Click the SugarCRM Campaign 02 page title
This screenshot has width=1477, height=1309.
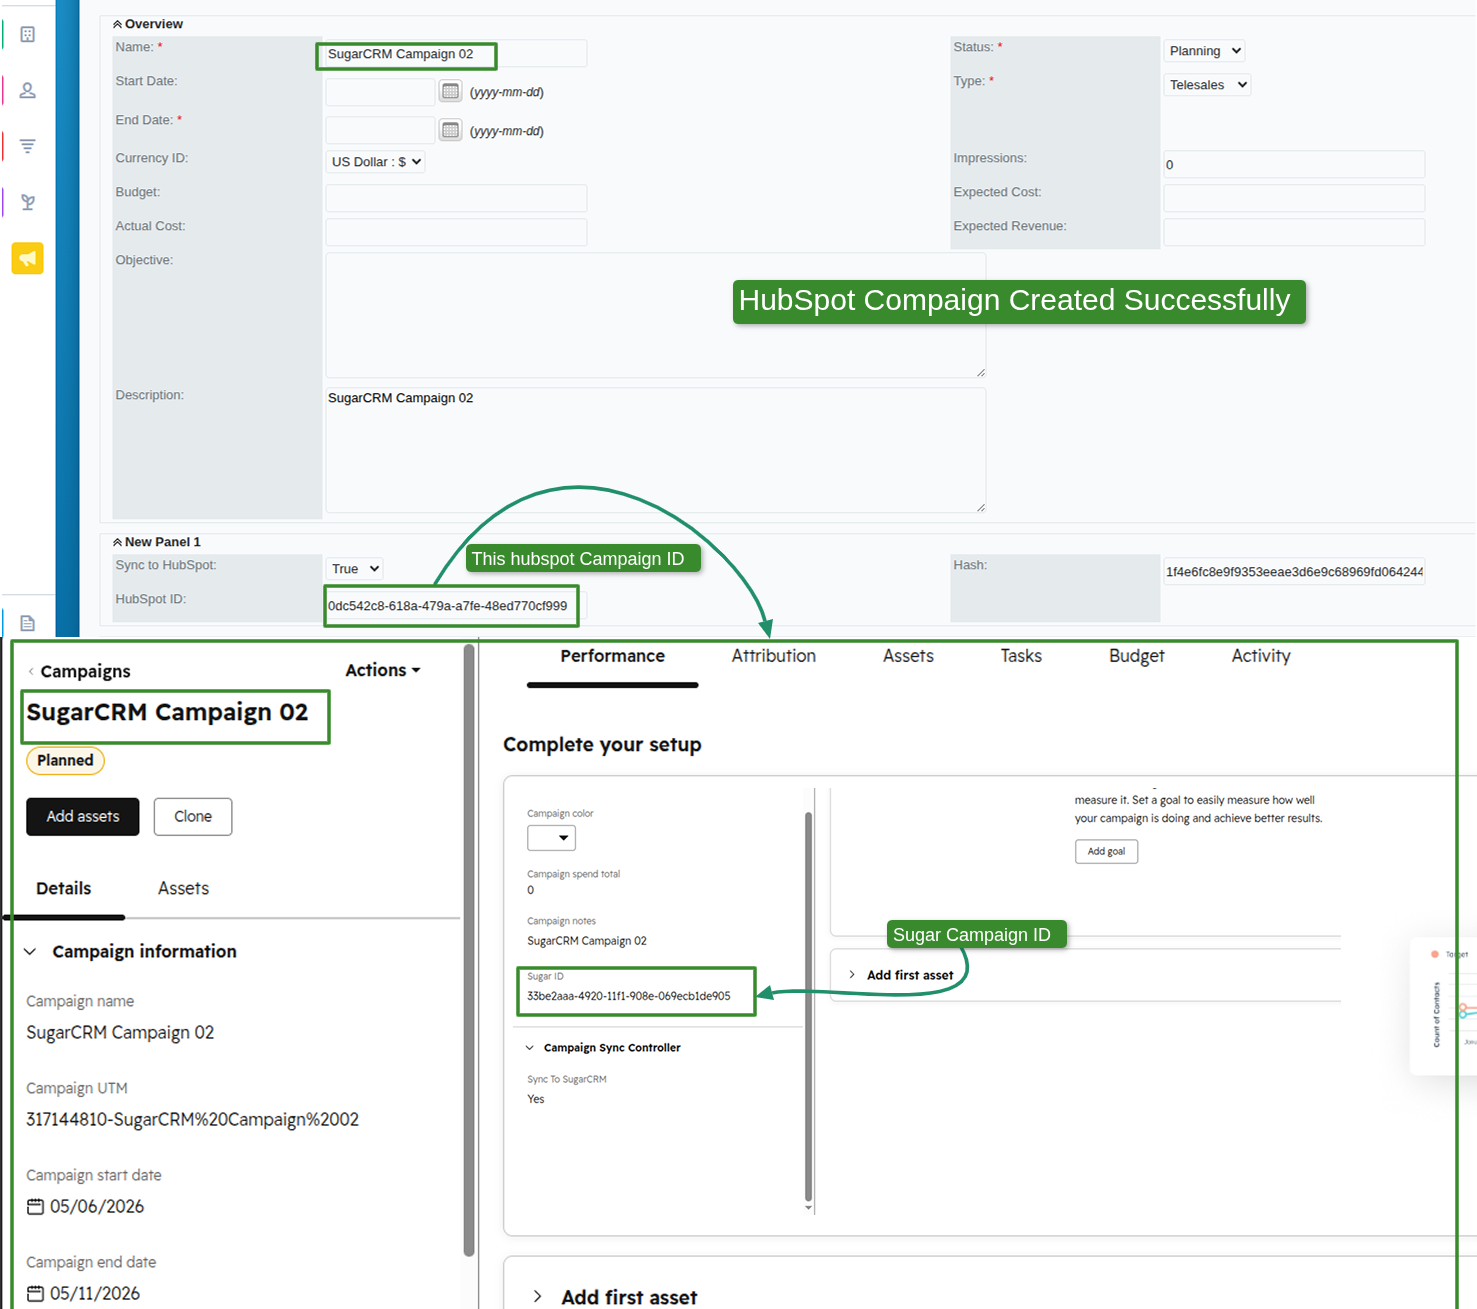point(168,712)
